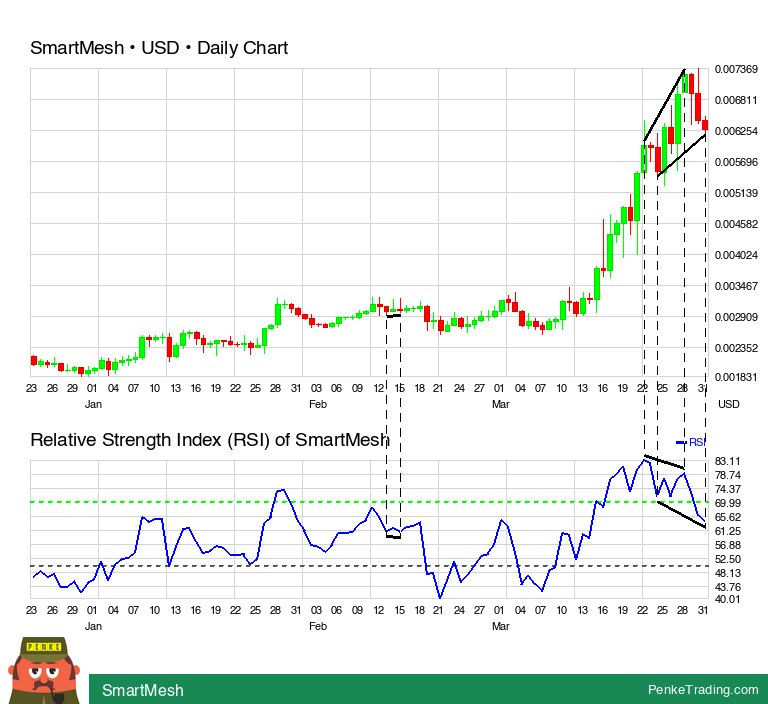Screen dimensions: 768x704
Task: Click the 52.50 RSI axis value
Action: 728,559
